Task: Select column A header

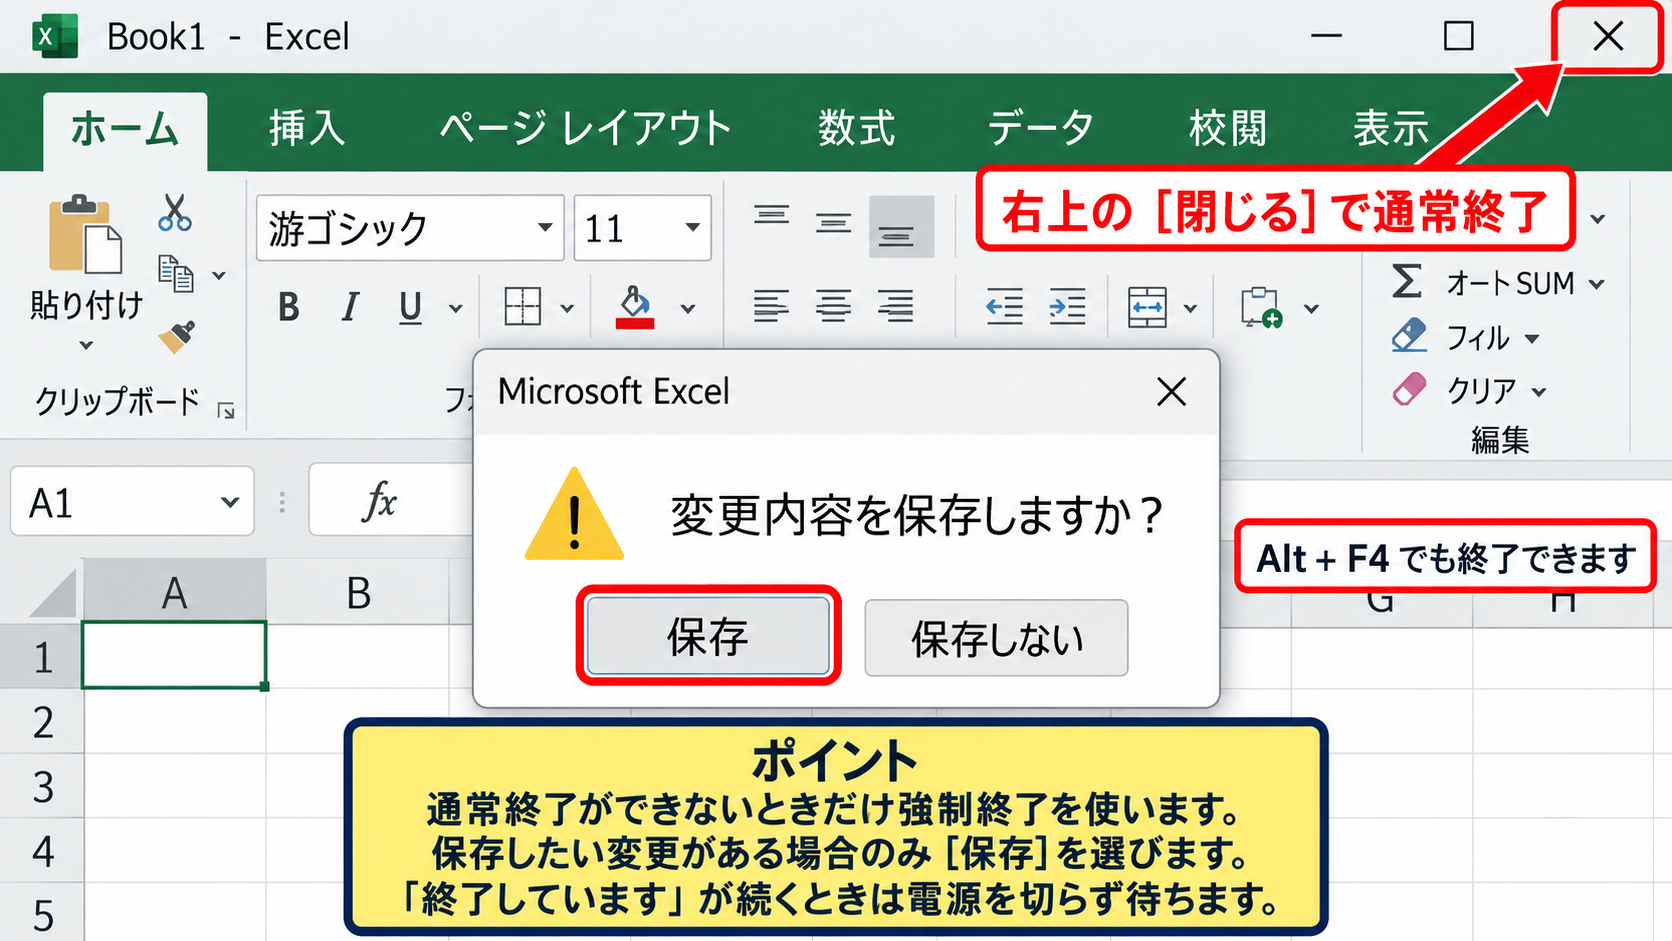Action: (174, 593)
